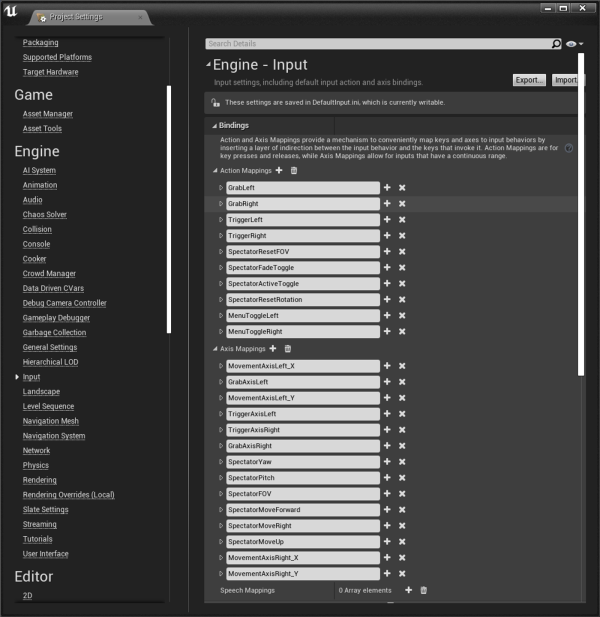The height and width of the screenshot is (617, 600).
Task: Delete the MenuToggleLeft mapping
Action: click(402, 316)
